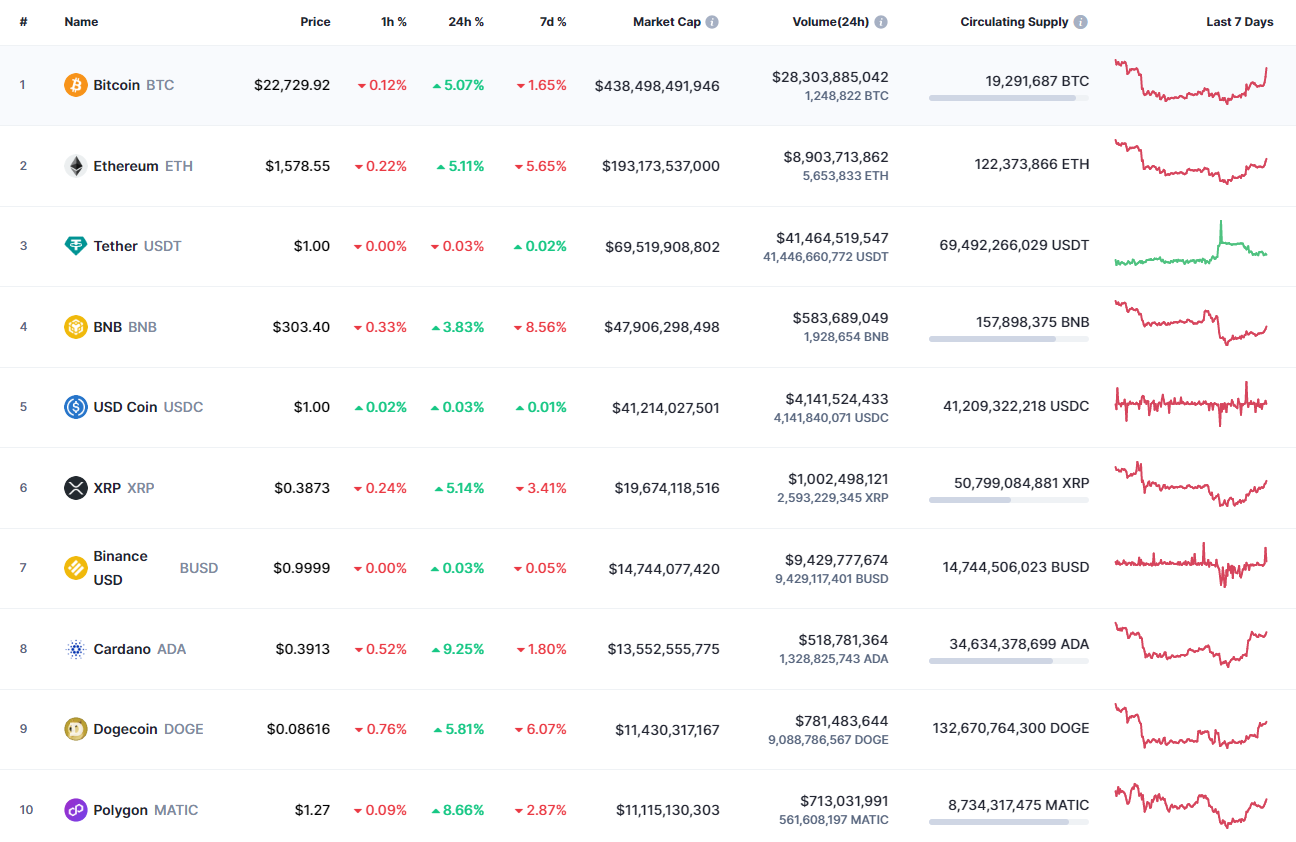Viewport: 1296px width, 842px height.
Task: Select the USD Coin logo icon
Action: pos(74,407)
